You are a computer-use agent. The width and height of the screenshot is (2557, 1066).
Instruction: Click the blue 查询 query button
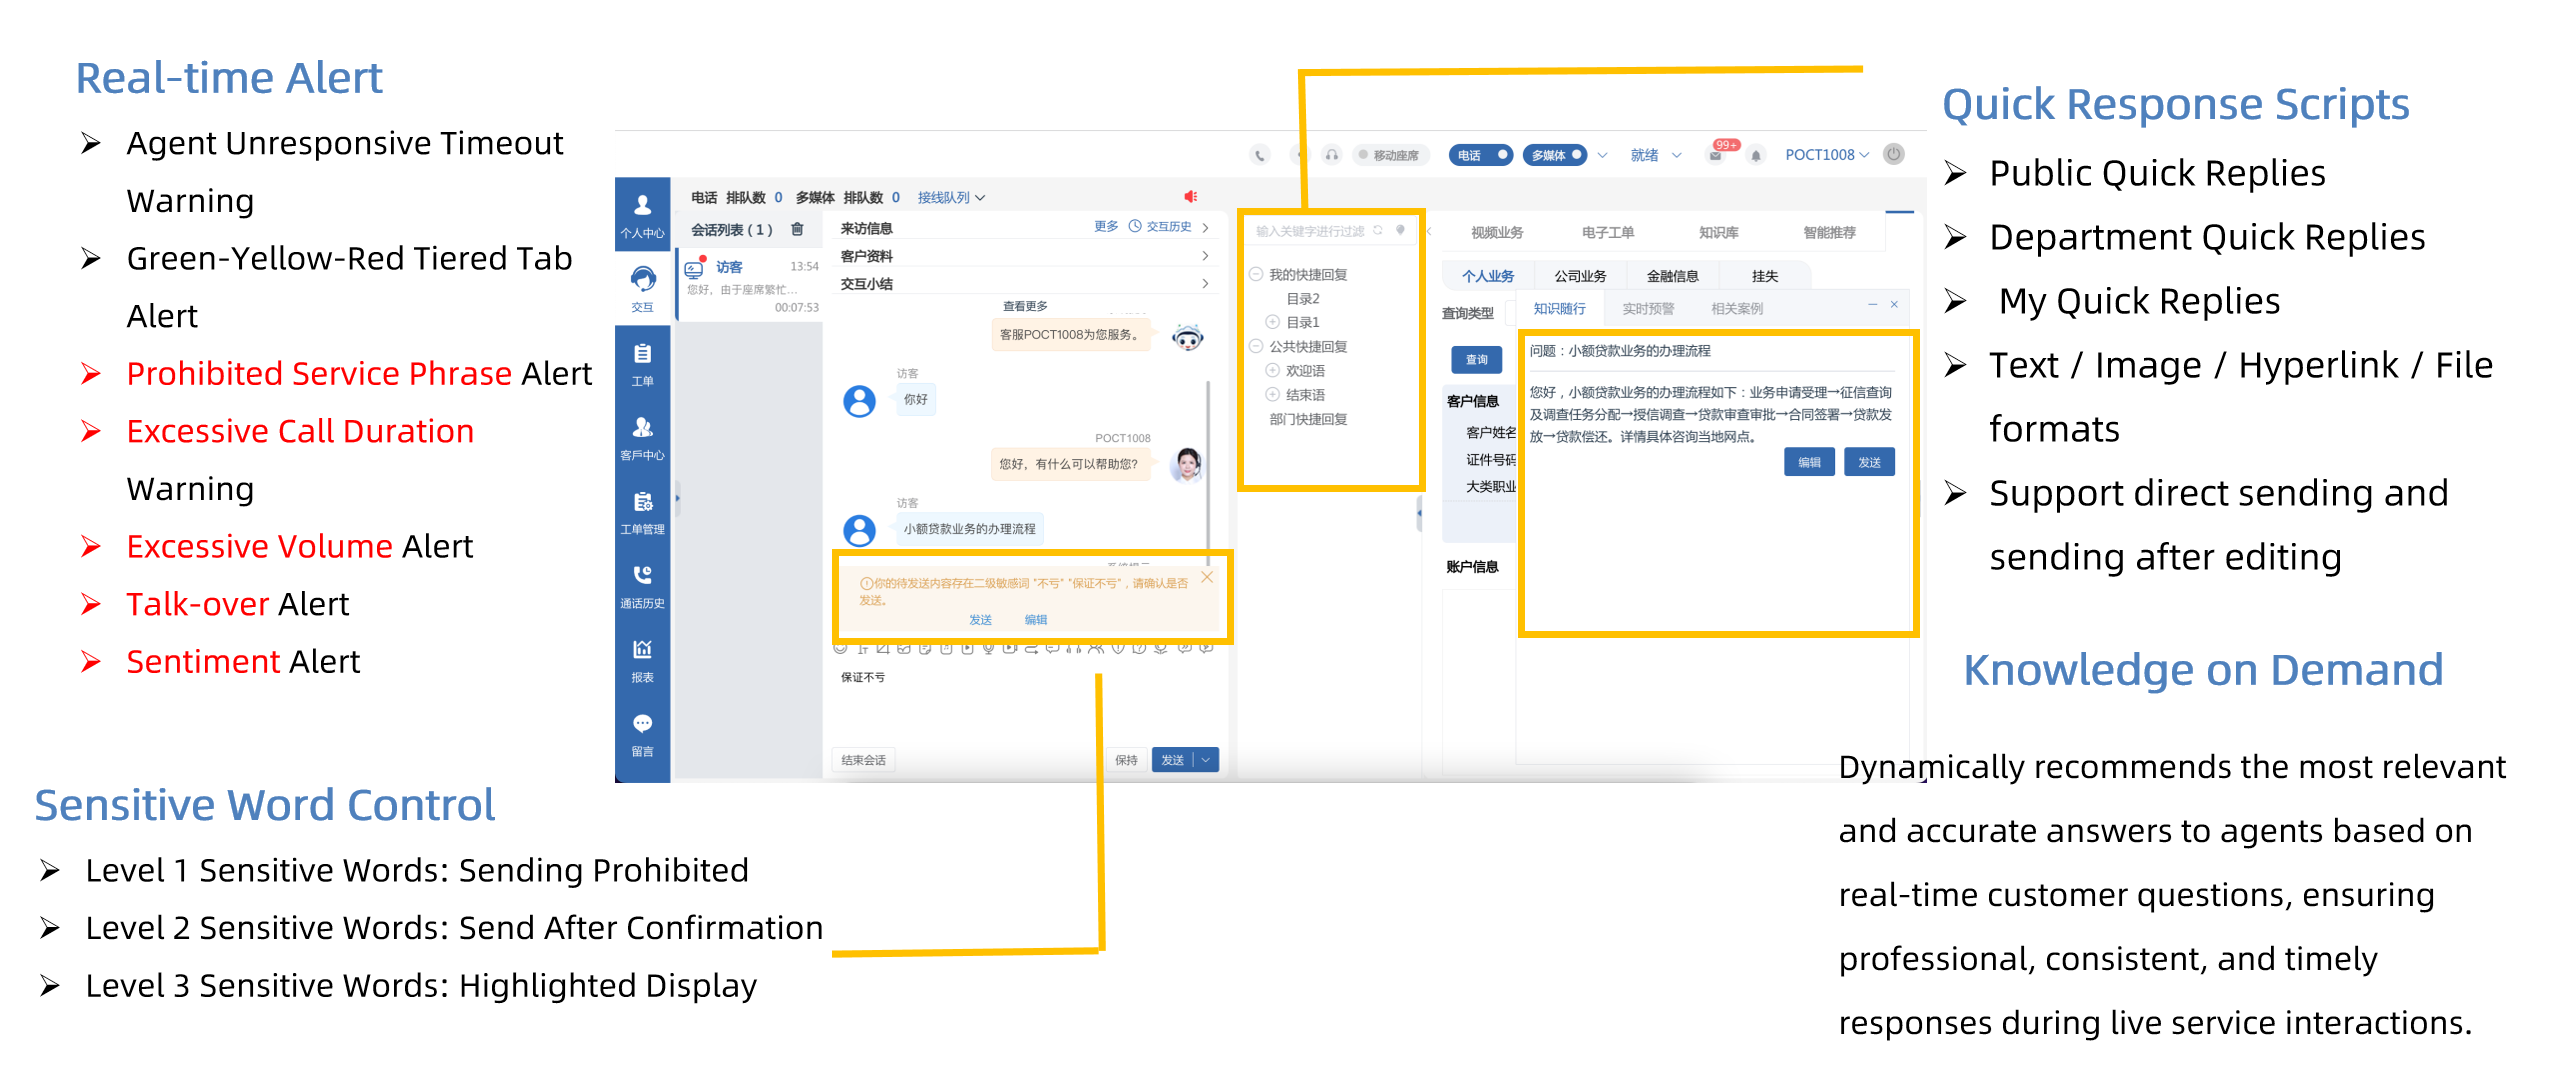pyautogui.click(x=1476, y=359)
